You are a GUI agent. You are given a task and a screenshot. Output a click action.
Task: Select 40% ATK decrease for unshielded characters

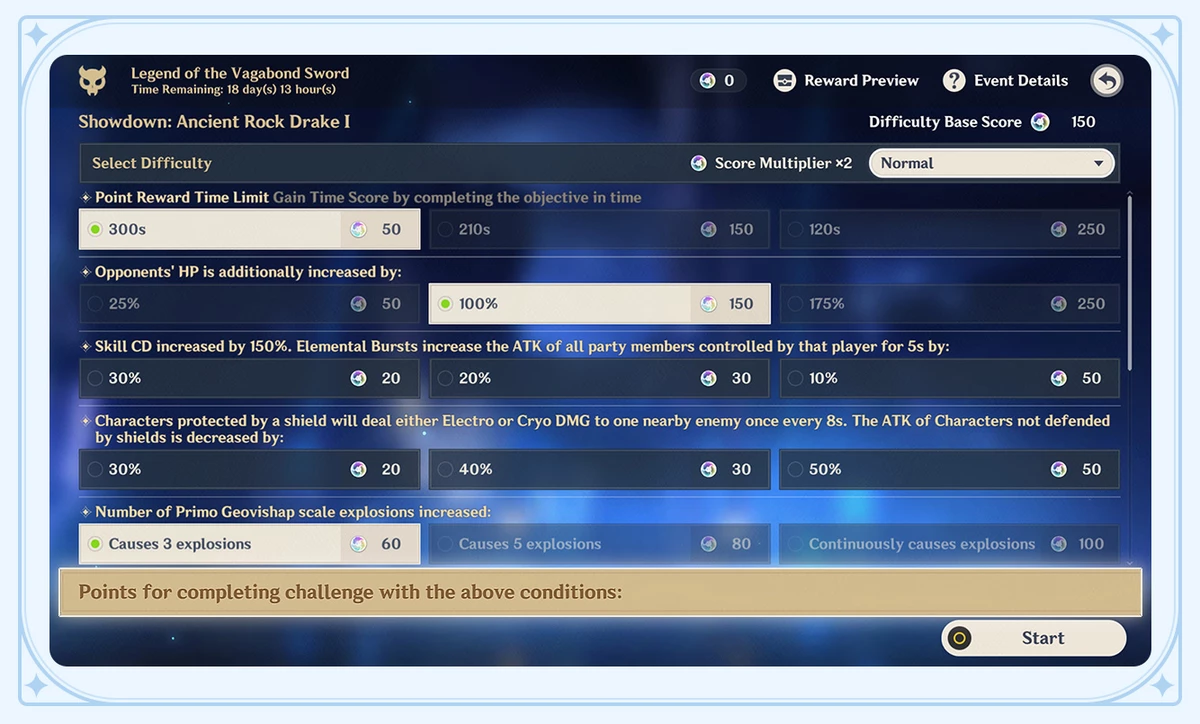tap(600, 469)
